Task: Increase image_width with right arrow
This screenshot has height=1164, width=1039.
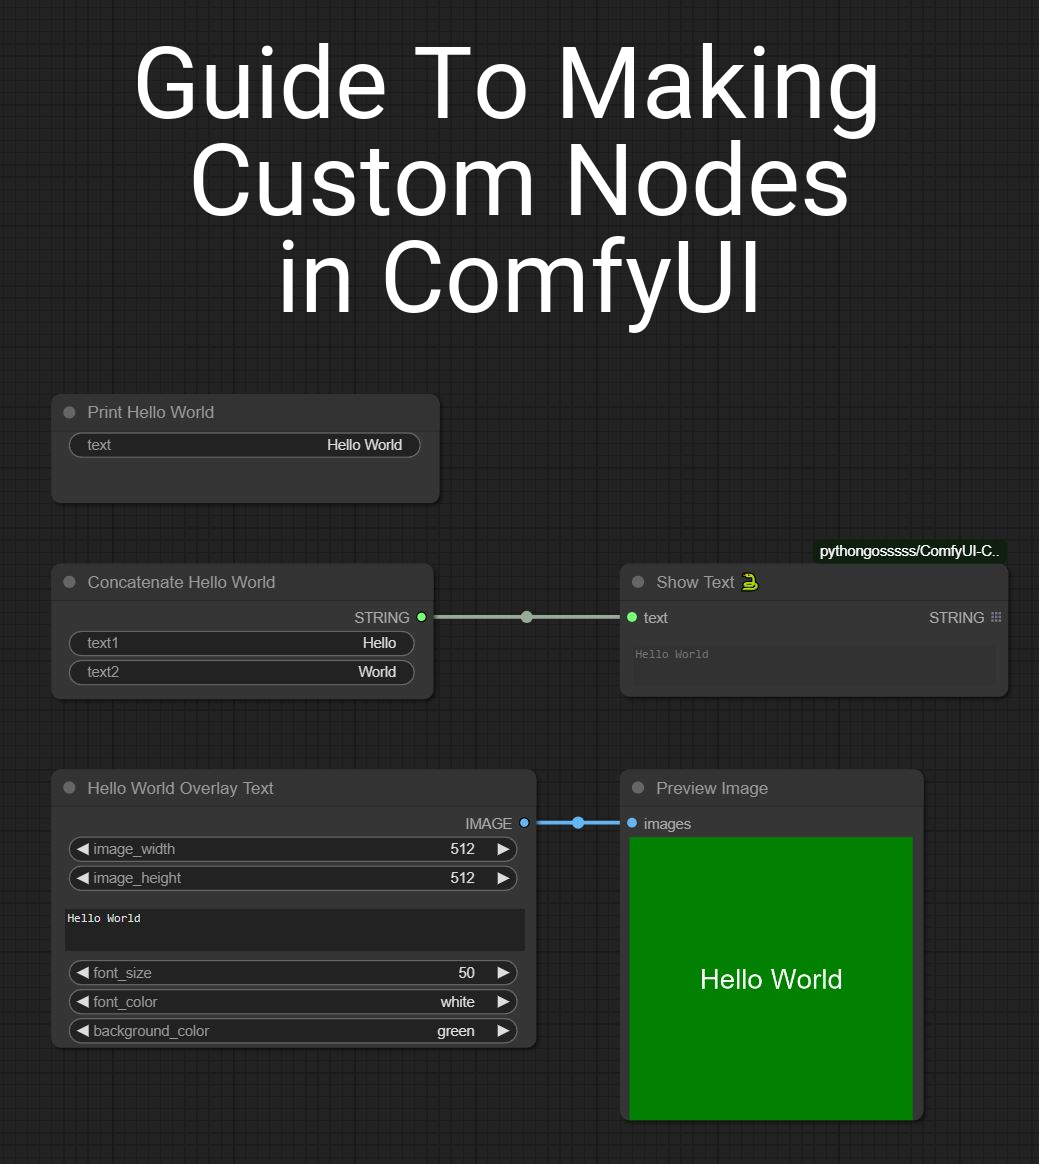Action: (503, 849)
